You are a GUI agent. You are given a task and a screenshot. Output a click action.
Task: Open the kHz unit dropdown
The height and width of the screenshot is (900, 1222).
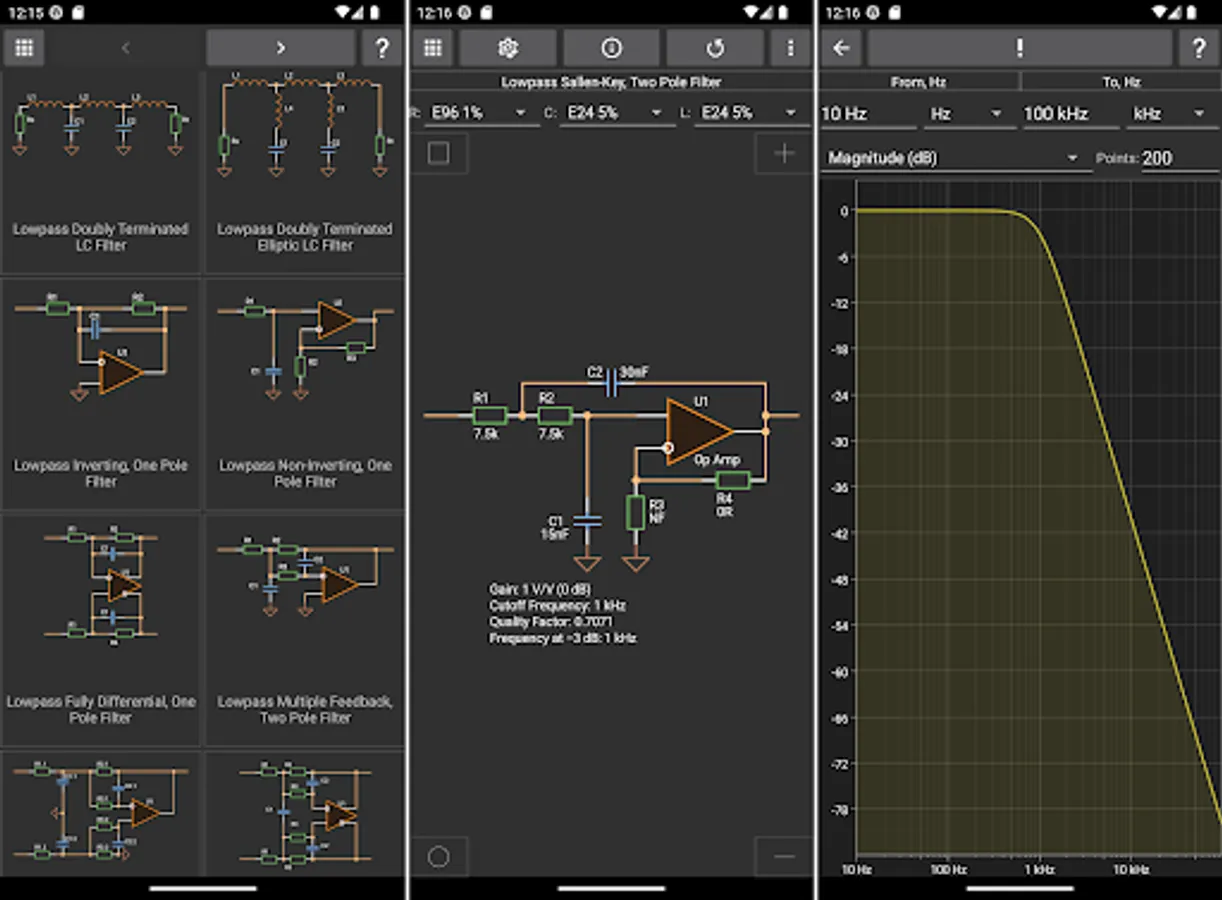[1170, 114]
